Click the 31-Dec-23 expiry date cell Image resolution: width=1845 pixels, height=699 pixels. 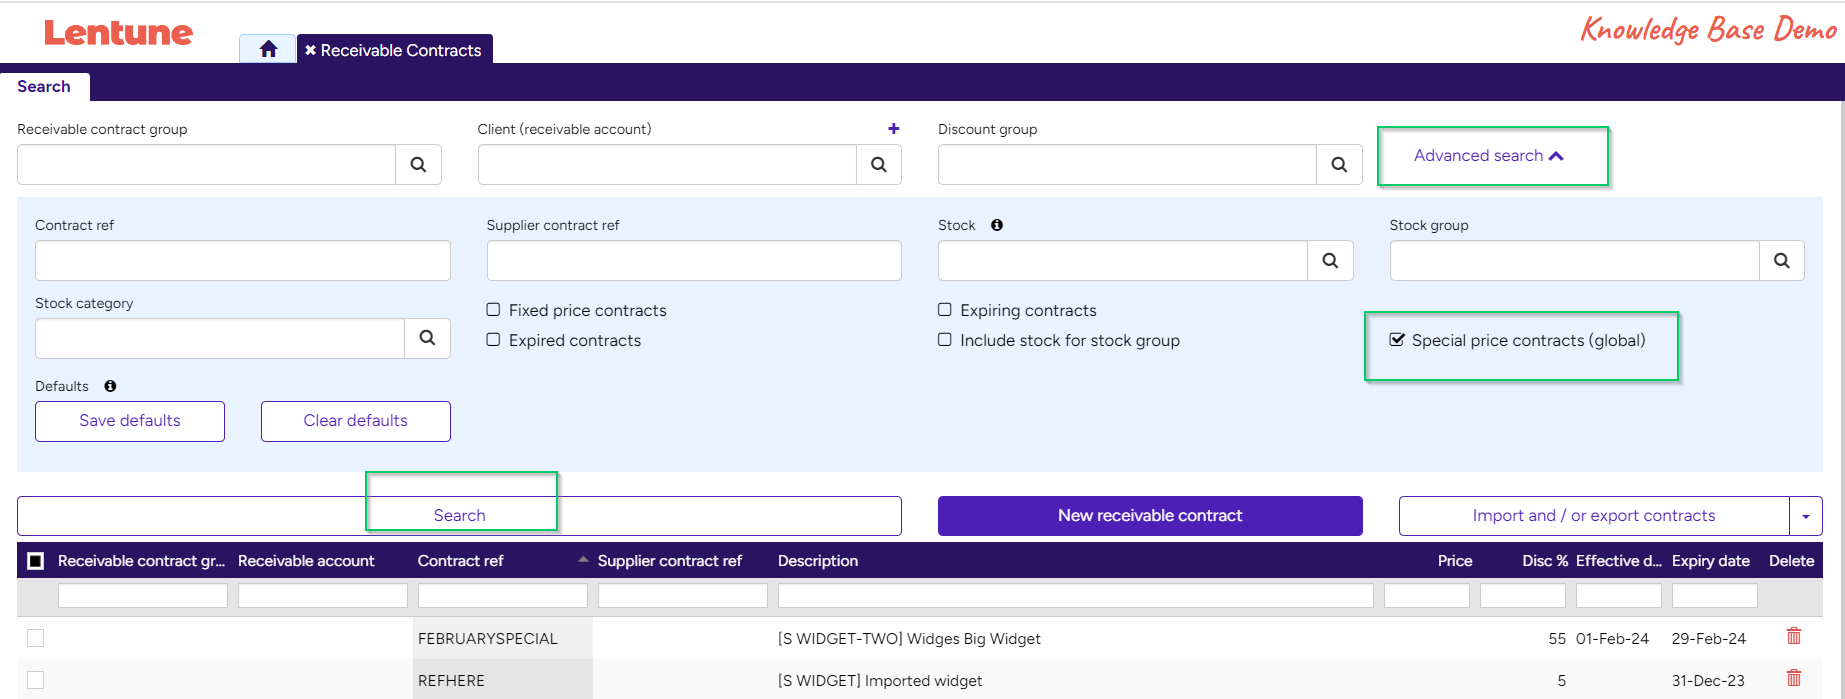[x=1708, y=681]
